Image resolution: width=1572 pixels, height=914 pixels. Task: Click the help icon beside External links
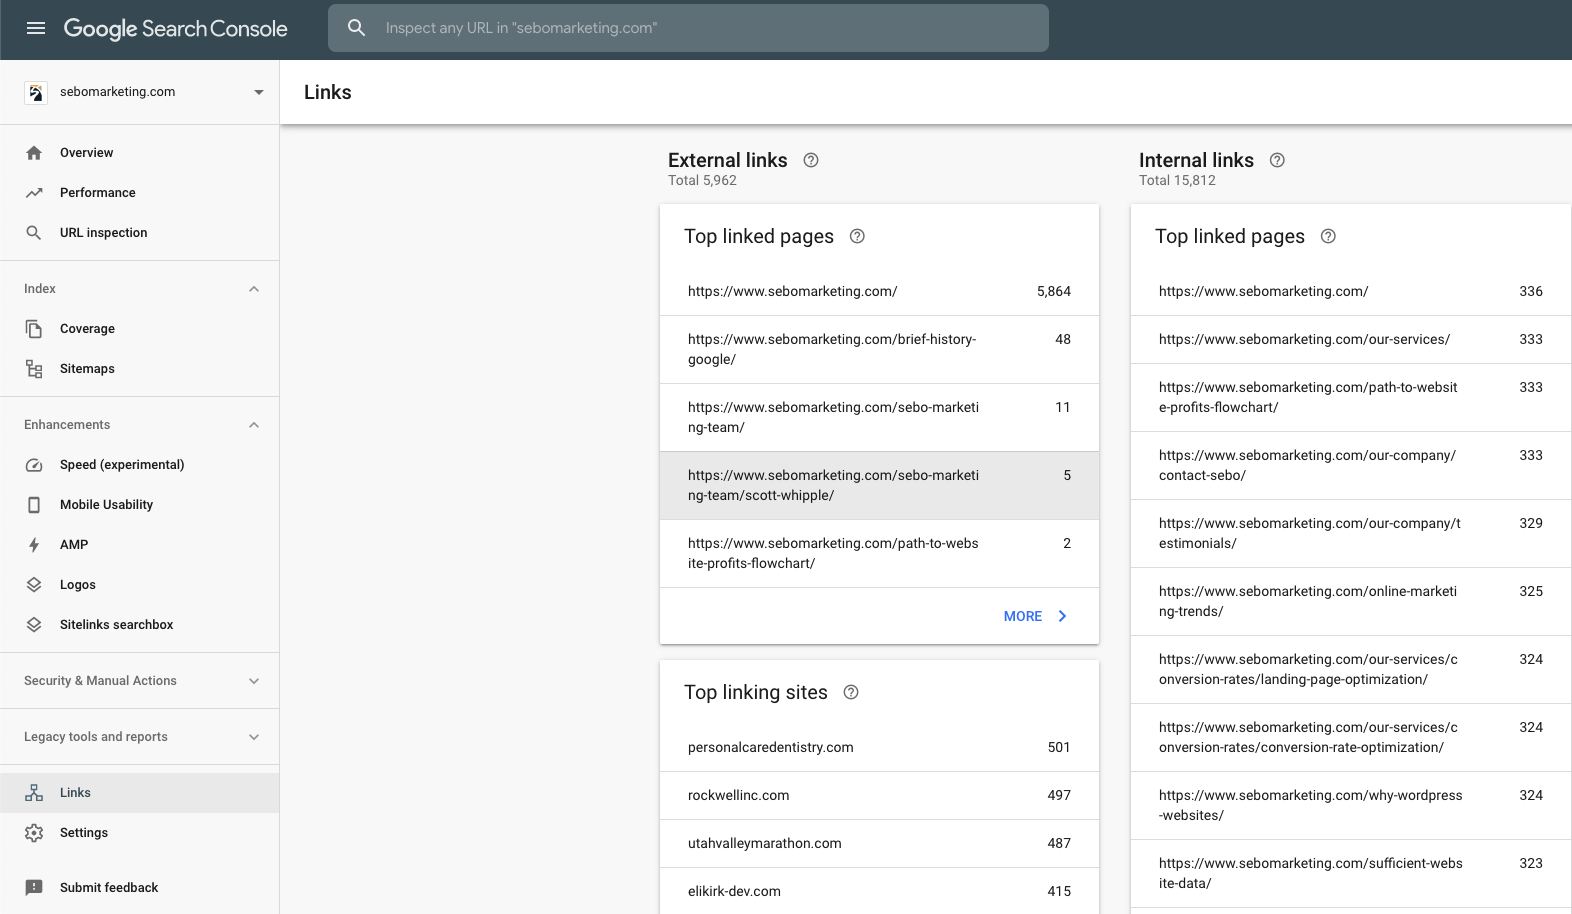(811, 160)
